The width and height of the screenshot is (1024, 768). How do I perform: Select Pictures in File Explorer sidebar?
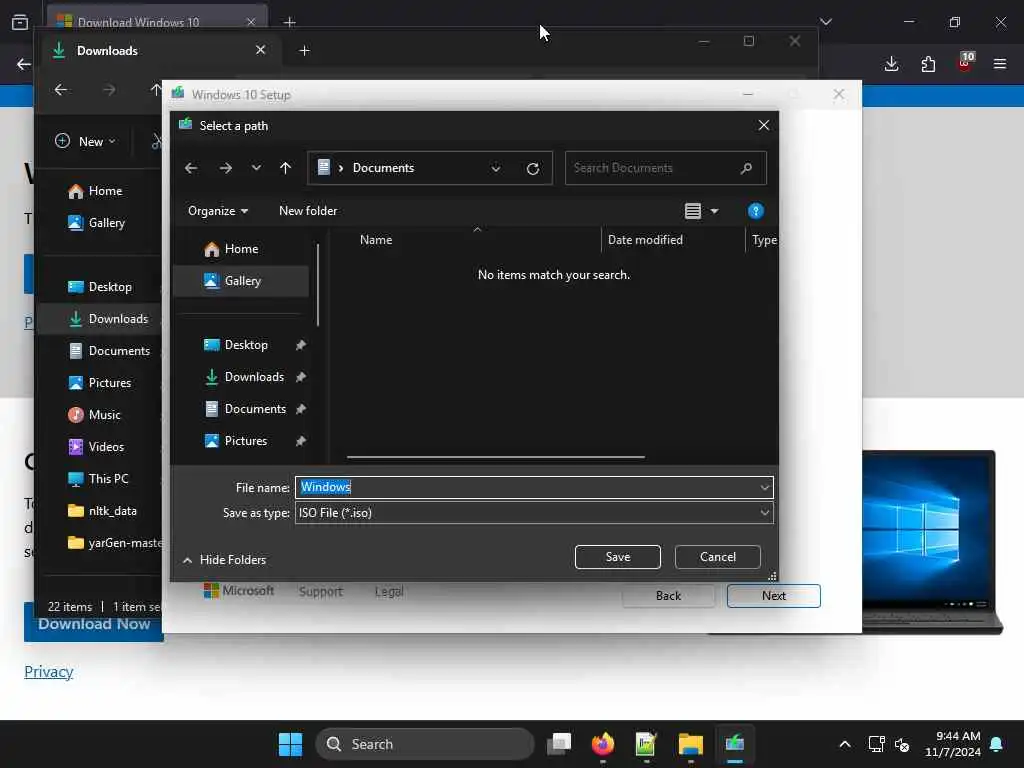101,383
